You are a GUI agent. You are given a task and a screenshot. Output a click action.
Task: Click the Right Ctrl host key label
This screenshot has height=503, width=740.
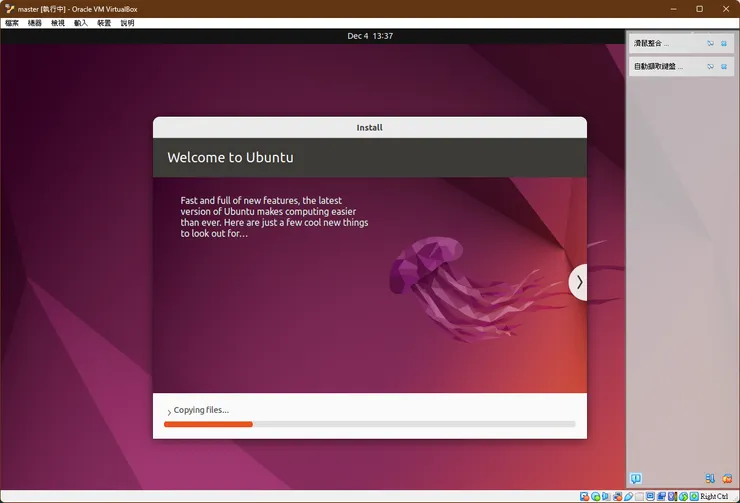715,496
